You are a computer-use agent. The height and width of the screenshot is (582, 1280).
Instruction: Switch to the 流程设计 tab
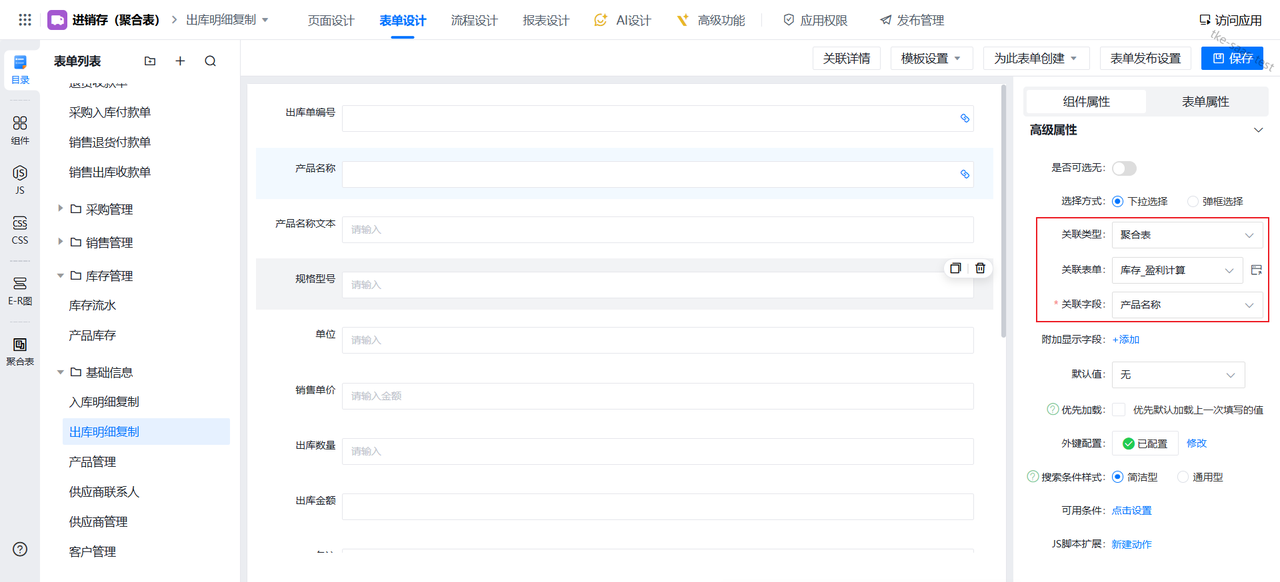tap(474, 20)
